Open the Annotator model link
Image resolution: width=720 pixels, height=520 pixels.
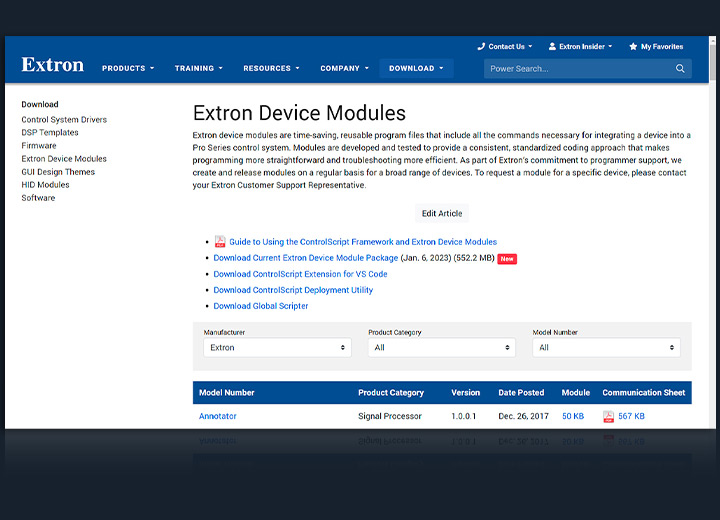217,416
